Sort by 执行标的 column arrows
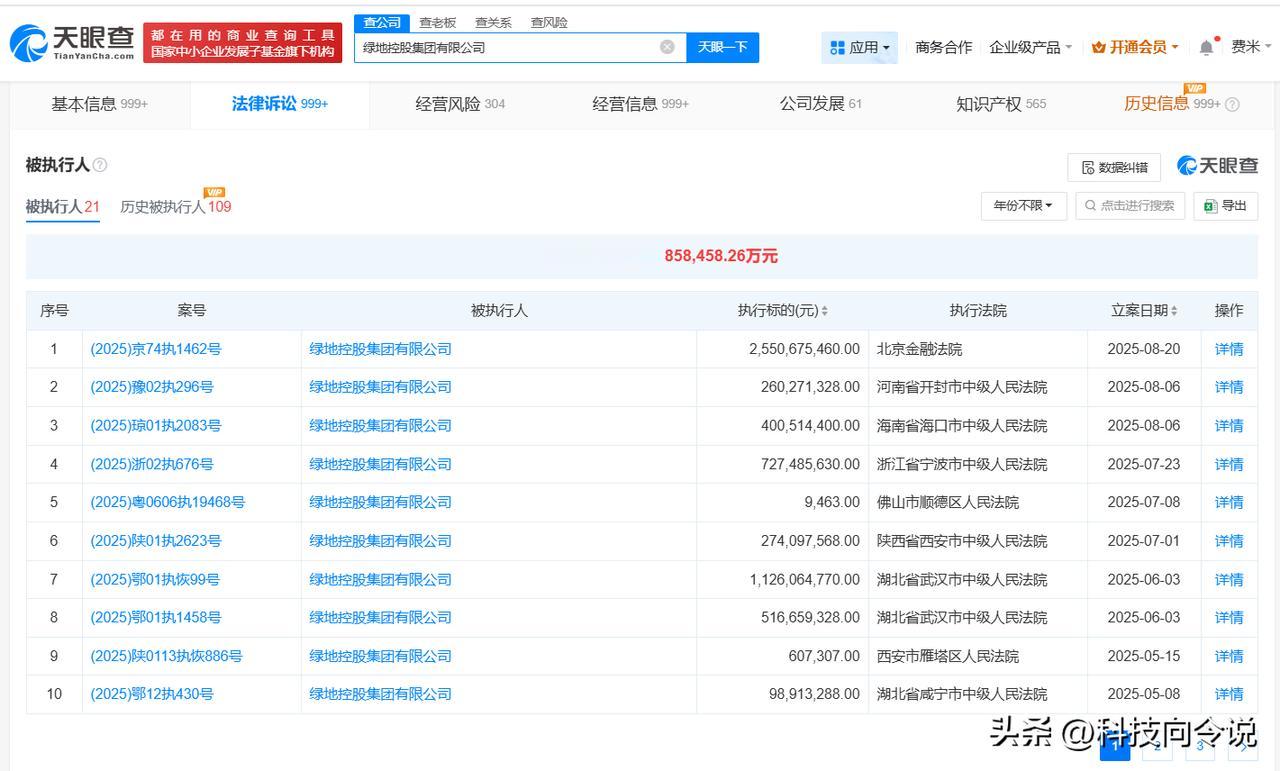Image resolution: width=1280 pixels, height=771 pixels. coord(825,311)
